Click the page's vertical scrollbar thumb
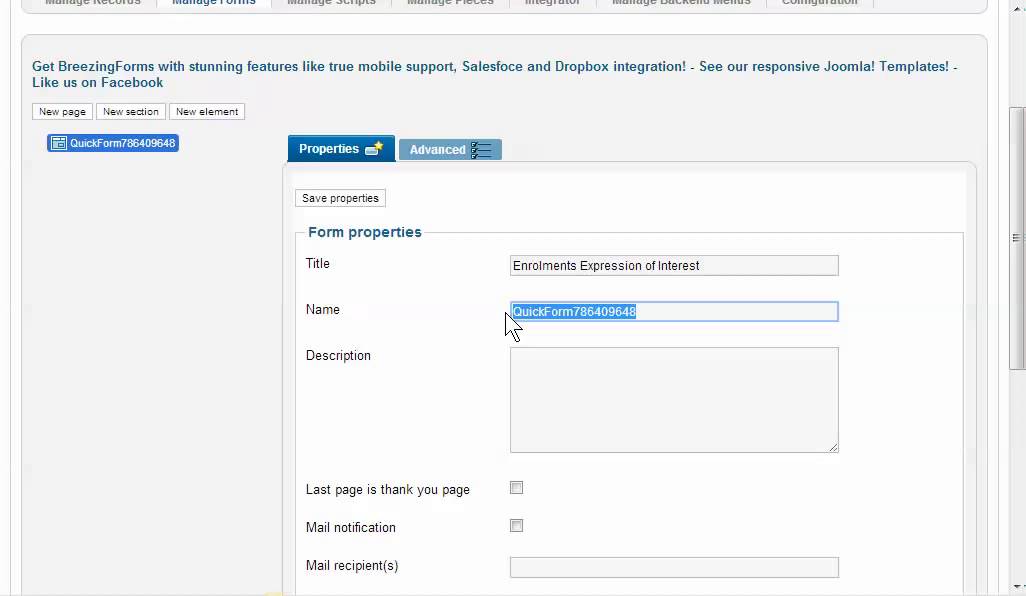The height and width of the screenshot is (596, 1026). [x=1017, y=237]
